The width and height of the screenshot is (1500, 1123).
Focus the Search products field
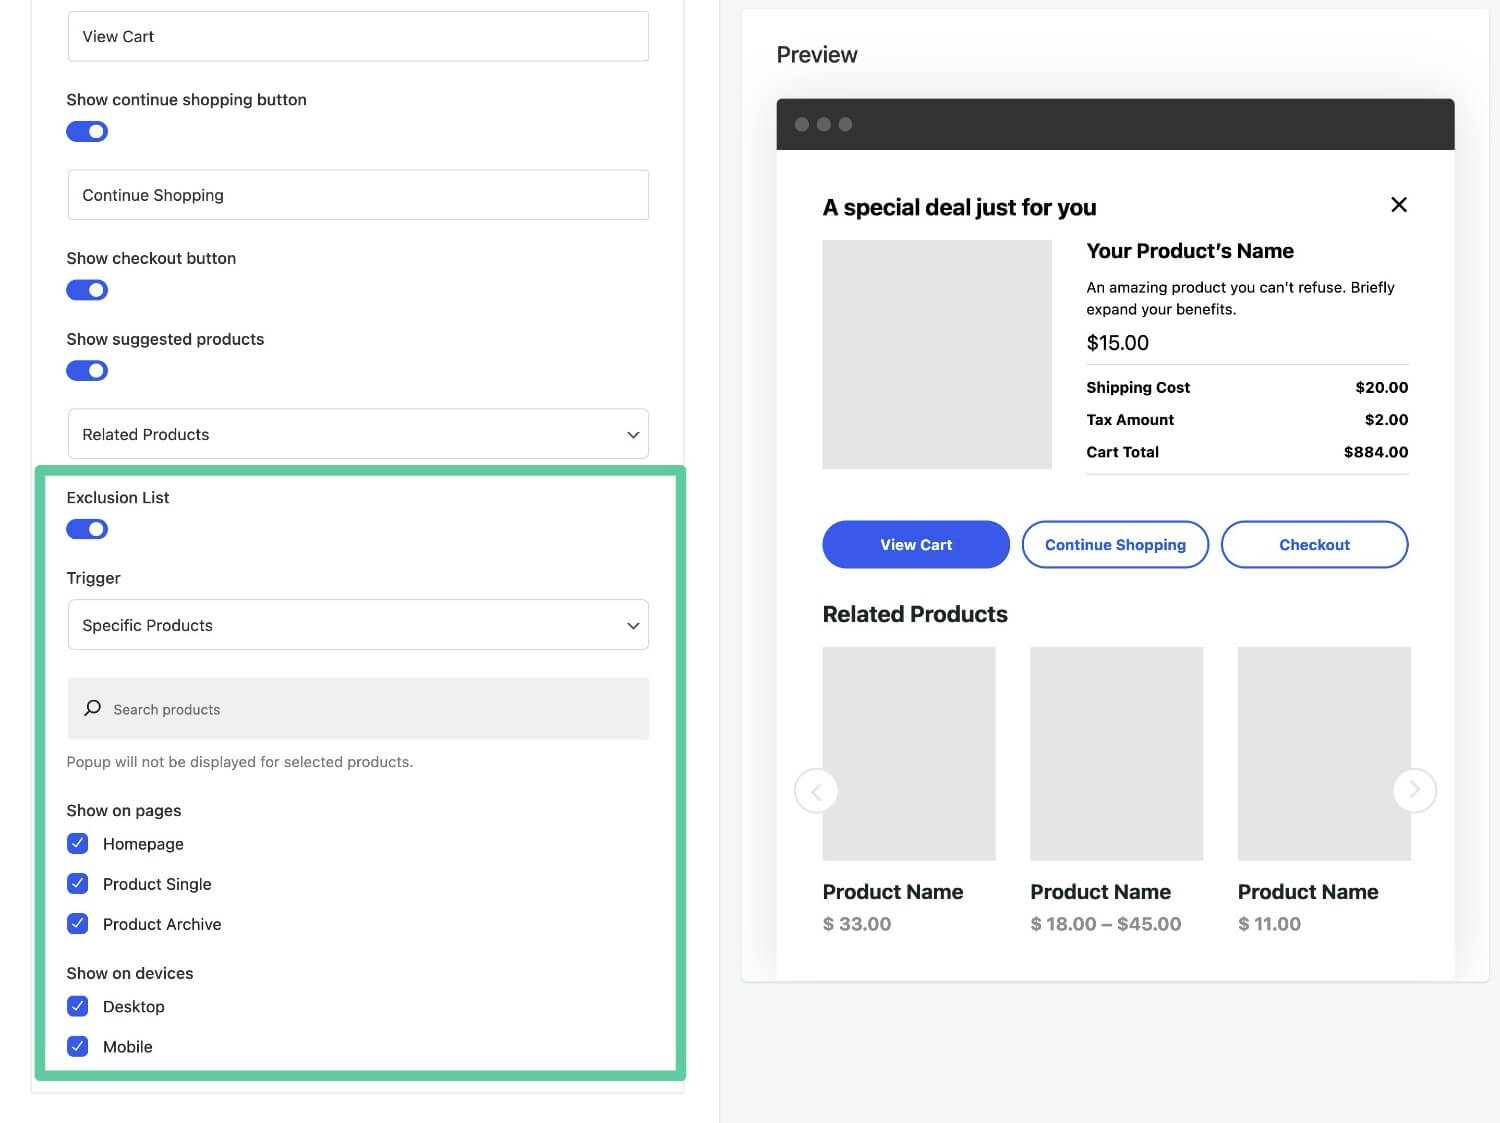pos(358,709)
